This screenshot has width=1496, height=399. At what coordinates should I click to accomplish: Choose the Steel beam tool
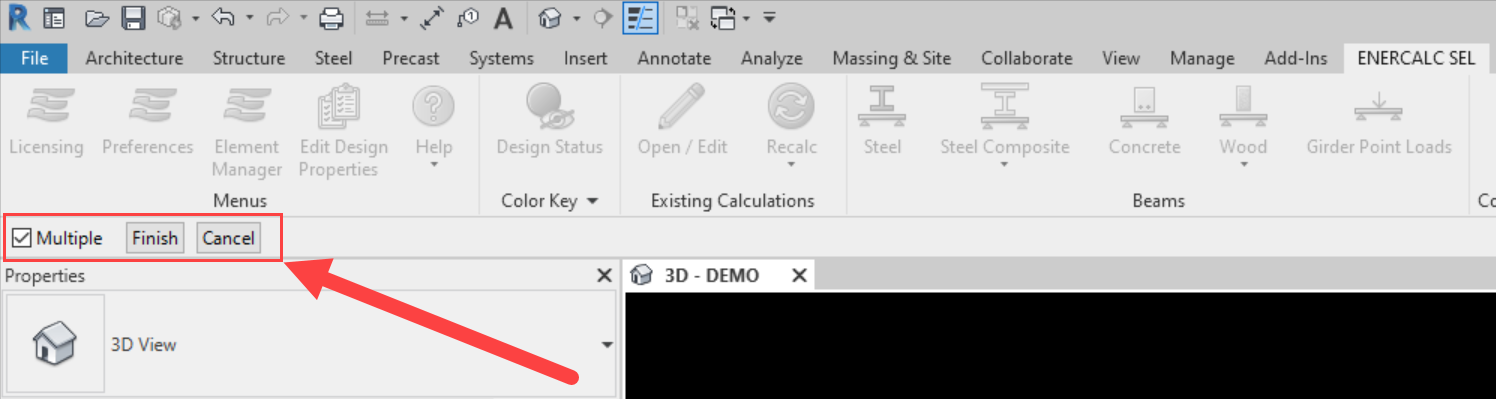click(x=882, y=107)
